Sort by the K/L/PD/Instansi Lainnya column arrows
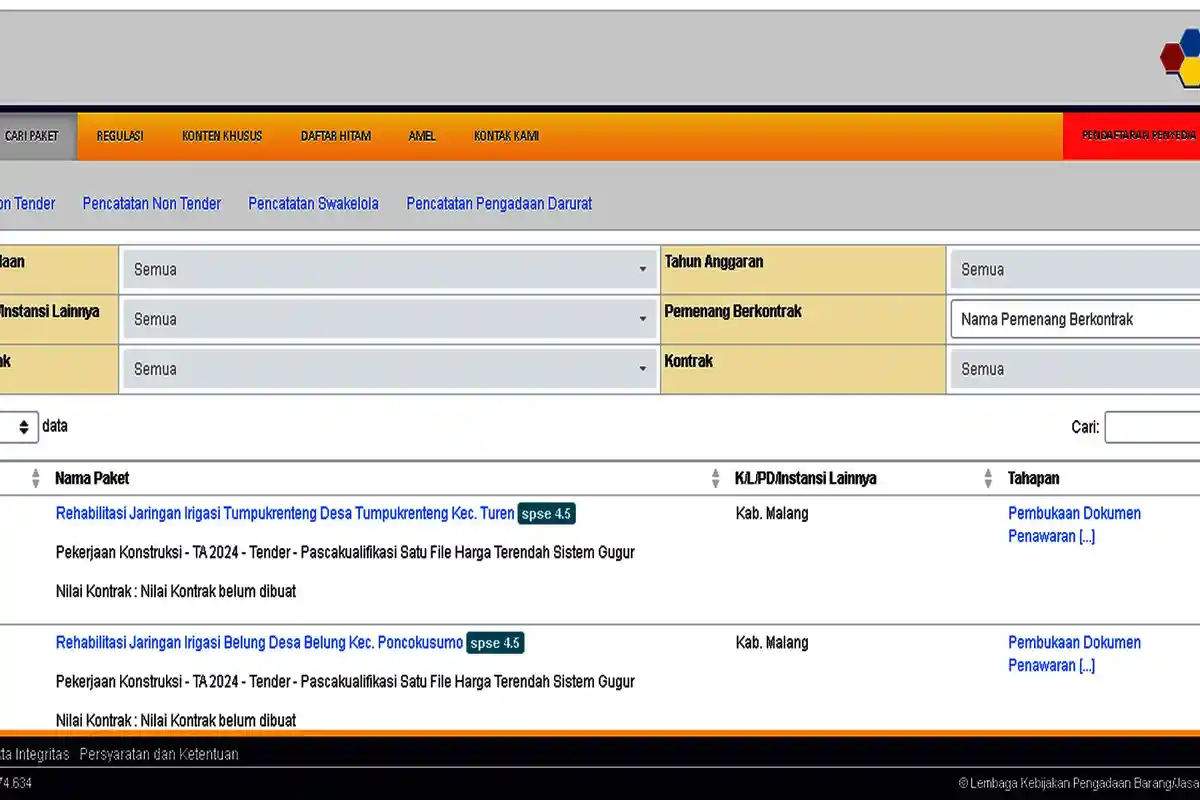Screen dimensions: 1200x800 click(715, 479)
